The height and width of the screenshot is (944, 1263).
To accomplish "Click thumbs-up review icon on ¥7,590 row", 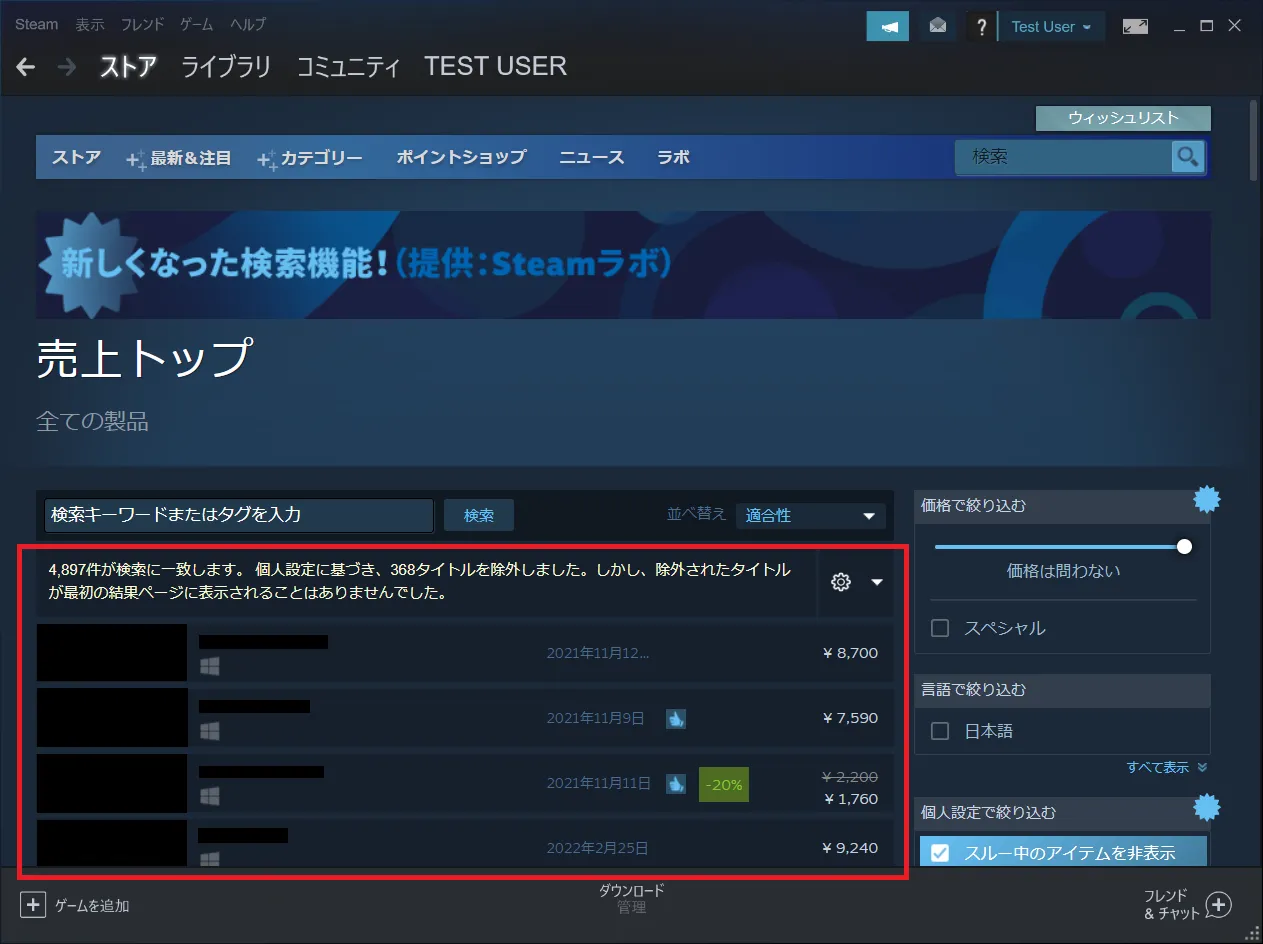I will [676, 718].
